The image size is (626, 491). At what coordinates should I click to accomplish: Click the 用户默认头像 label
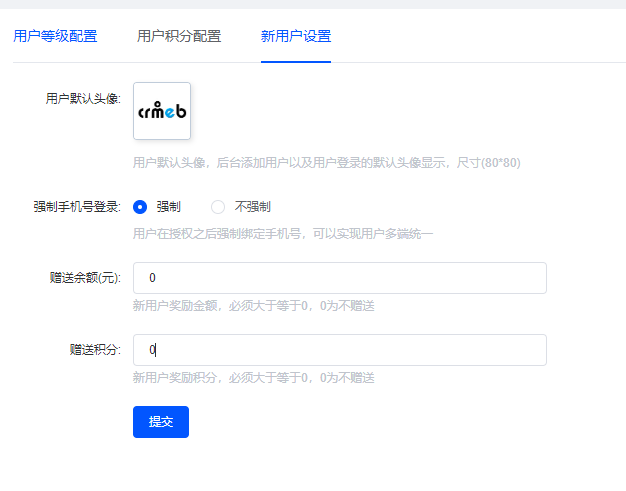coord(83,99)
